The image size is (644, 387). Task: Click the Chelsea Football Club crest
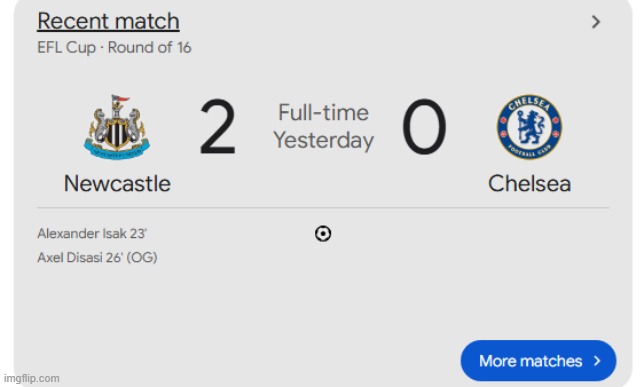coord(530,127)
